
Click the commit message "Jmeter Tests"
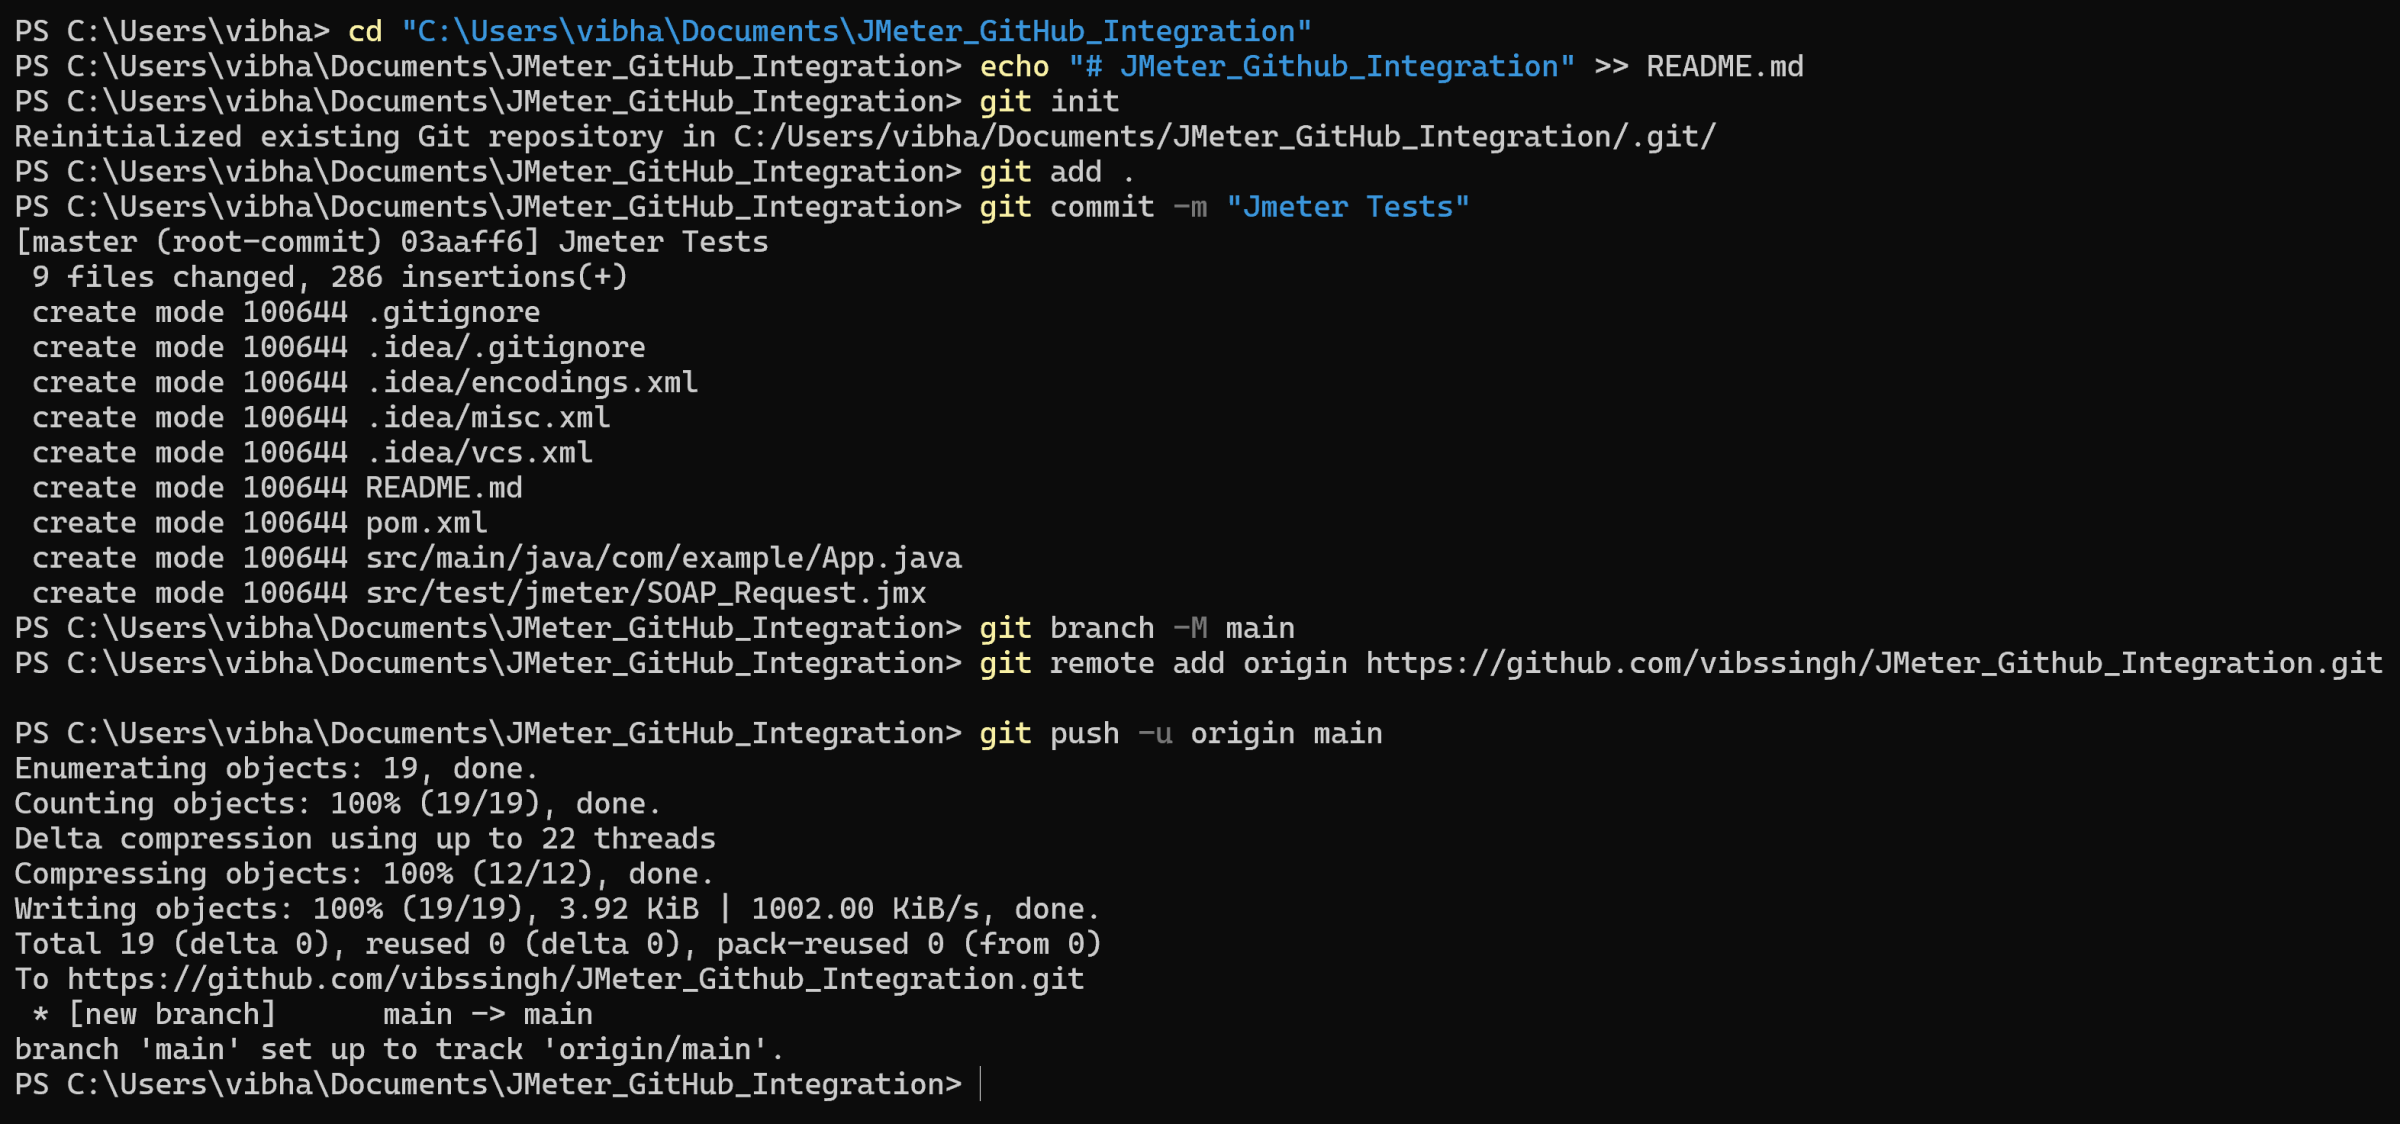point(1348,207)
